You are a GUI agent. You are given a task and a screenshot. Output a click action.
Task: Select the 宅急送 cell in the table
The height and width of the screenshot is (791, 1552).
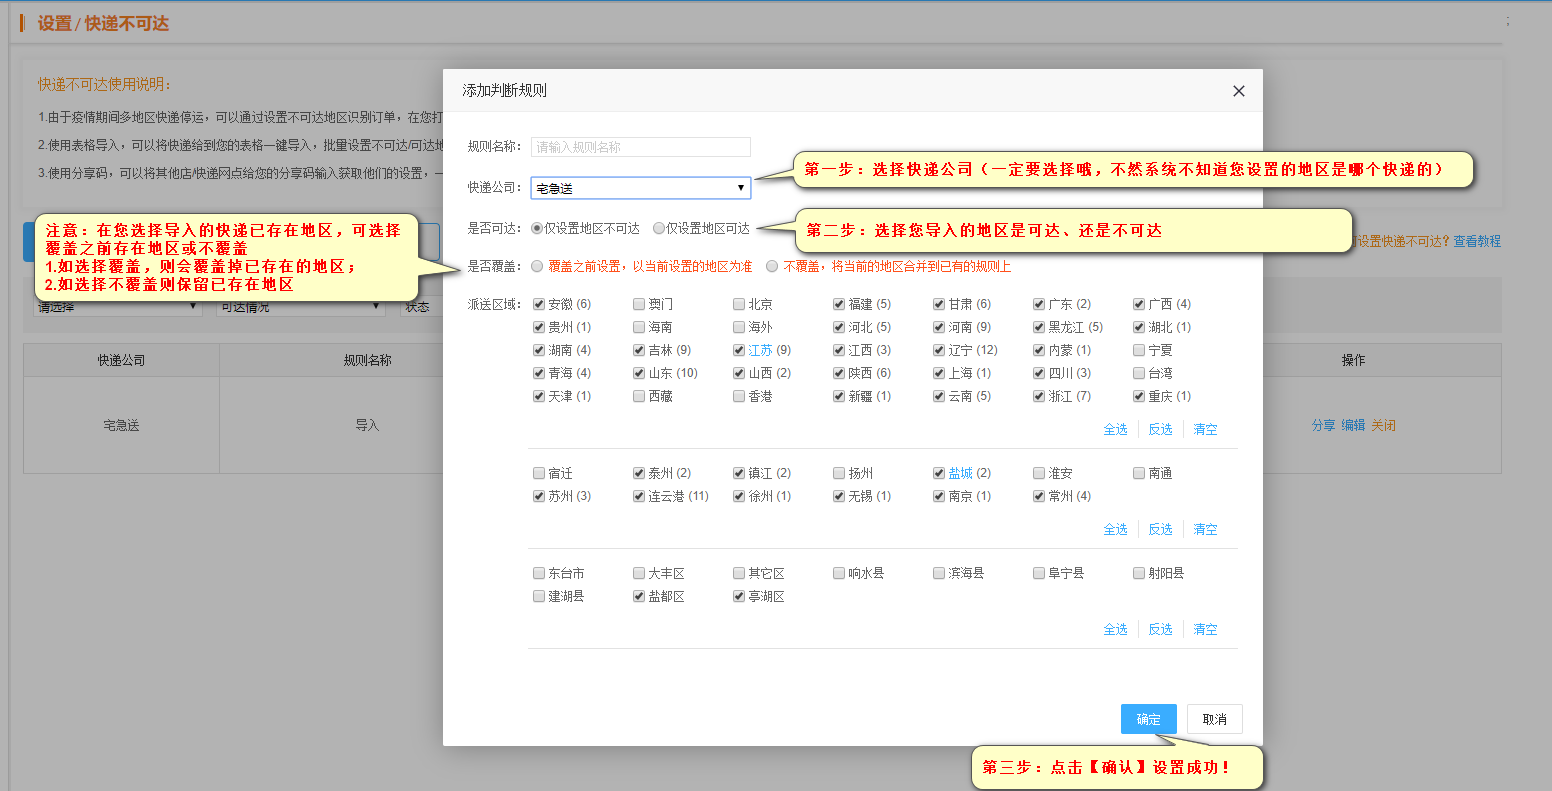pyautogui.click(x=121, y=425)
